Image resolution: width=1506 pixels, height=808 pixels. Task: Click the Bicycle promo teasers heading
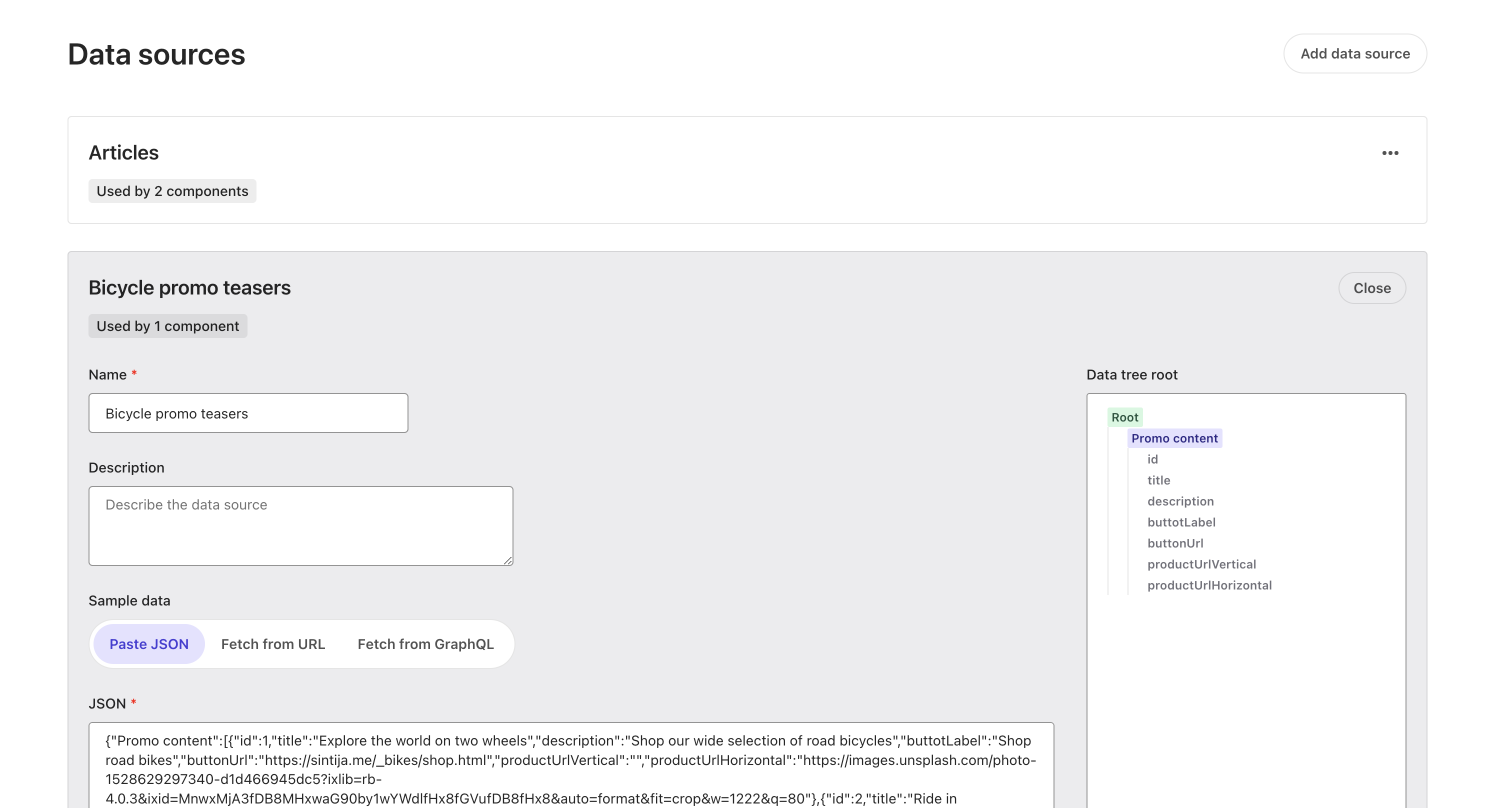coord(190,288)
